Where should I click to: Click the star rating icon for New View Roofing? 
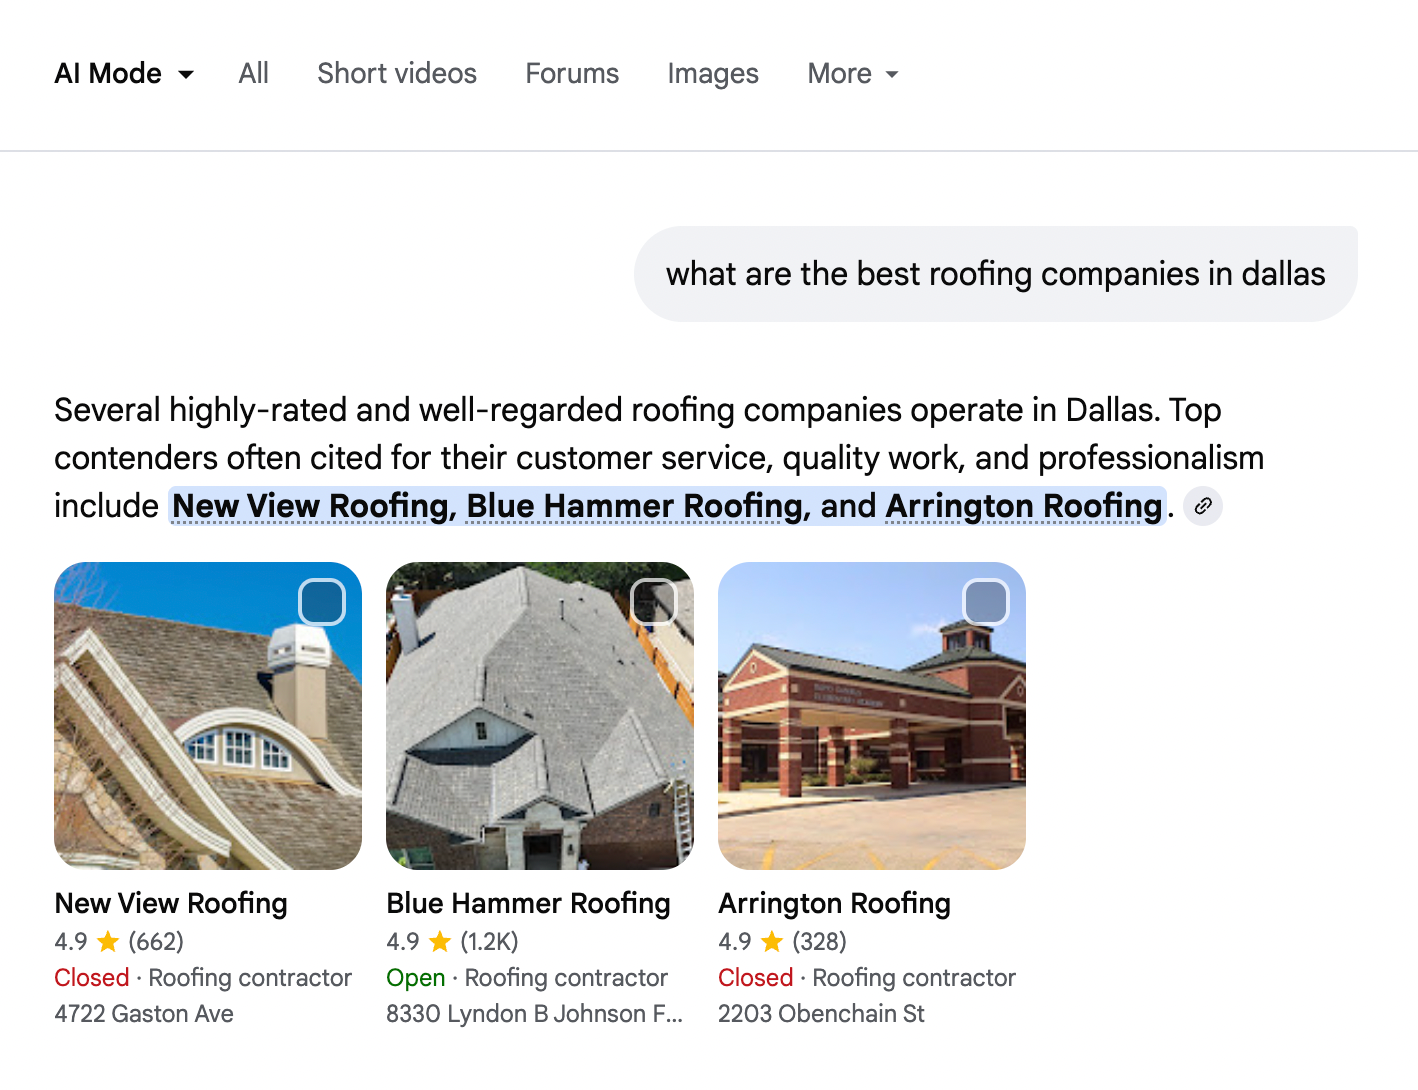pos(107,941)
